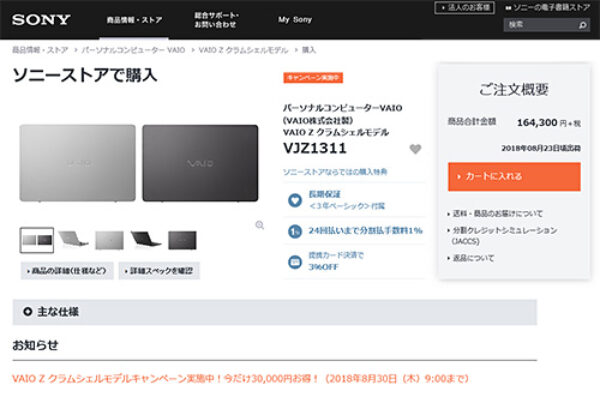This screenshot has width=600, height=397.
Task: Open 長期保証 <3年ベーシック> 付属 link
Action: pos(347,200)
